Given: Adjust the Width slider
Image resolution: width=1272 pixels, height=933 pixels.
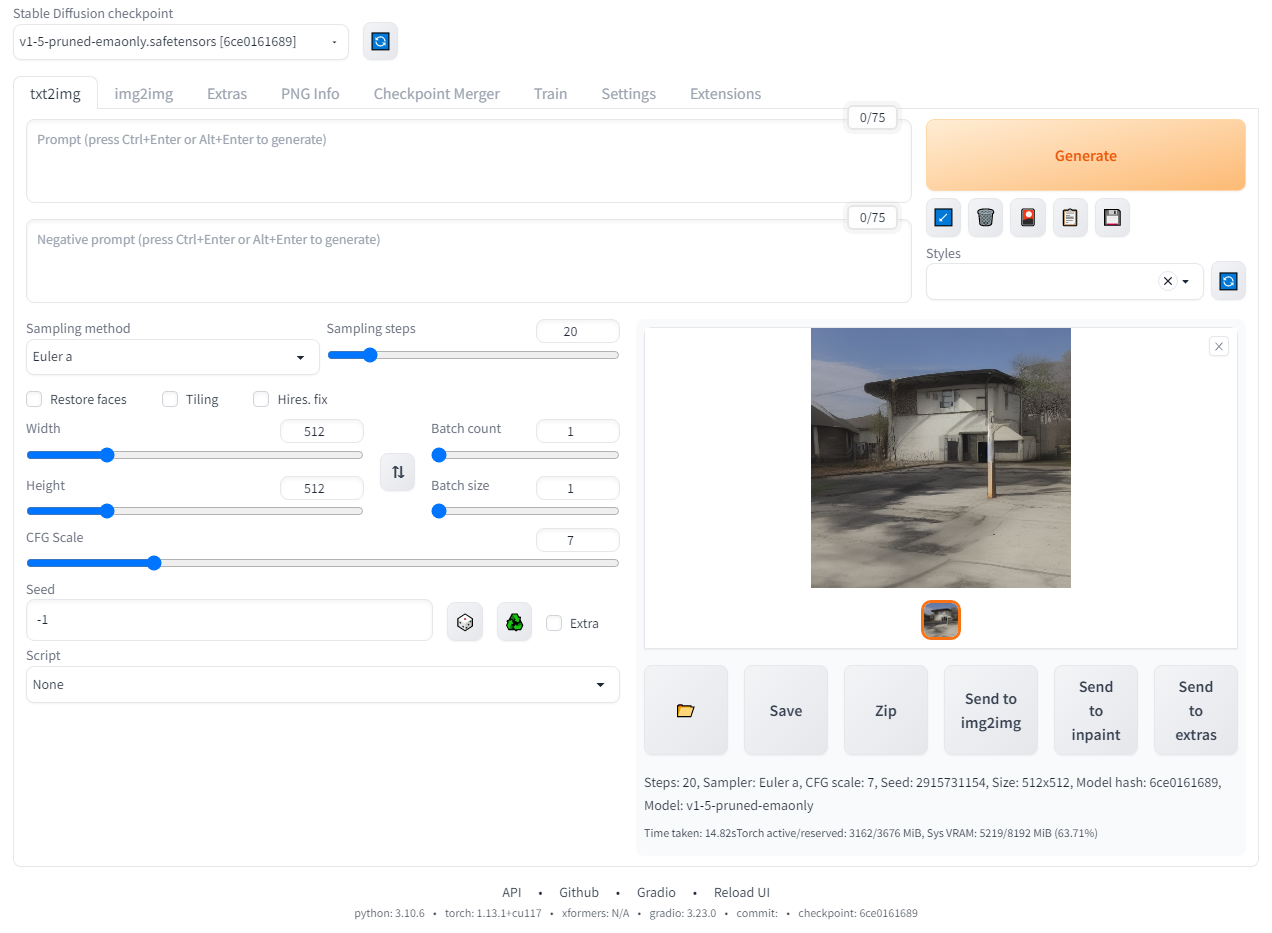Looking at the screenshot, I should [x=195, y=455].
